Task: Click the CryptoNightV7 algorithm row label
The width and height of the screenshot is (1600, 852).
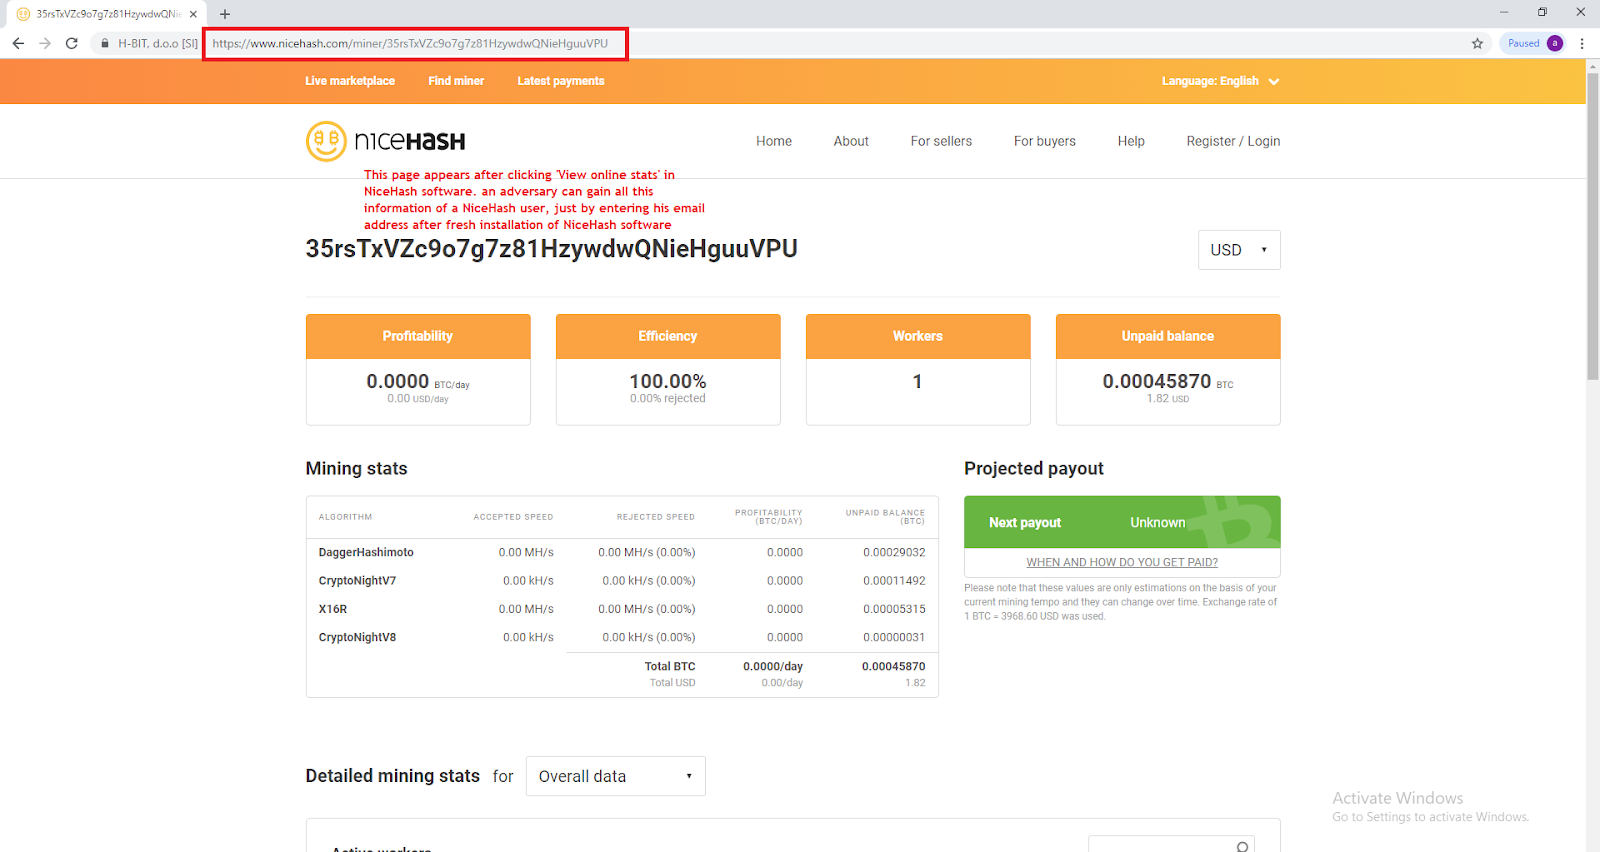Action: [357, 580]
